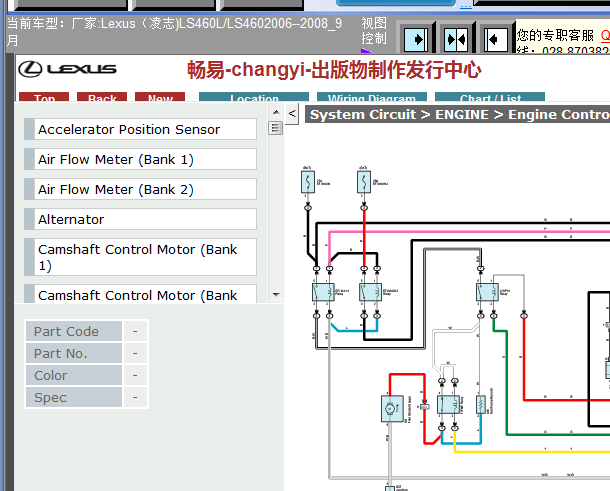Image resolution: width=610 pixels, height=491 pixels.
Task: Click the component list scrollbar thumb
Action: [x=275, y=128]
